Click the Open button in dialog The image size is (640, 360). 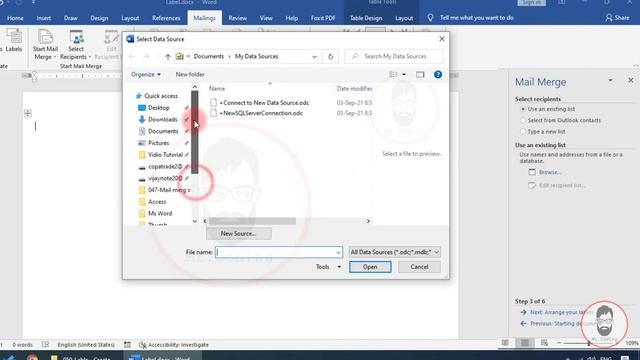370,267
